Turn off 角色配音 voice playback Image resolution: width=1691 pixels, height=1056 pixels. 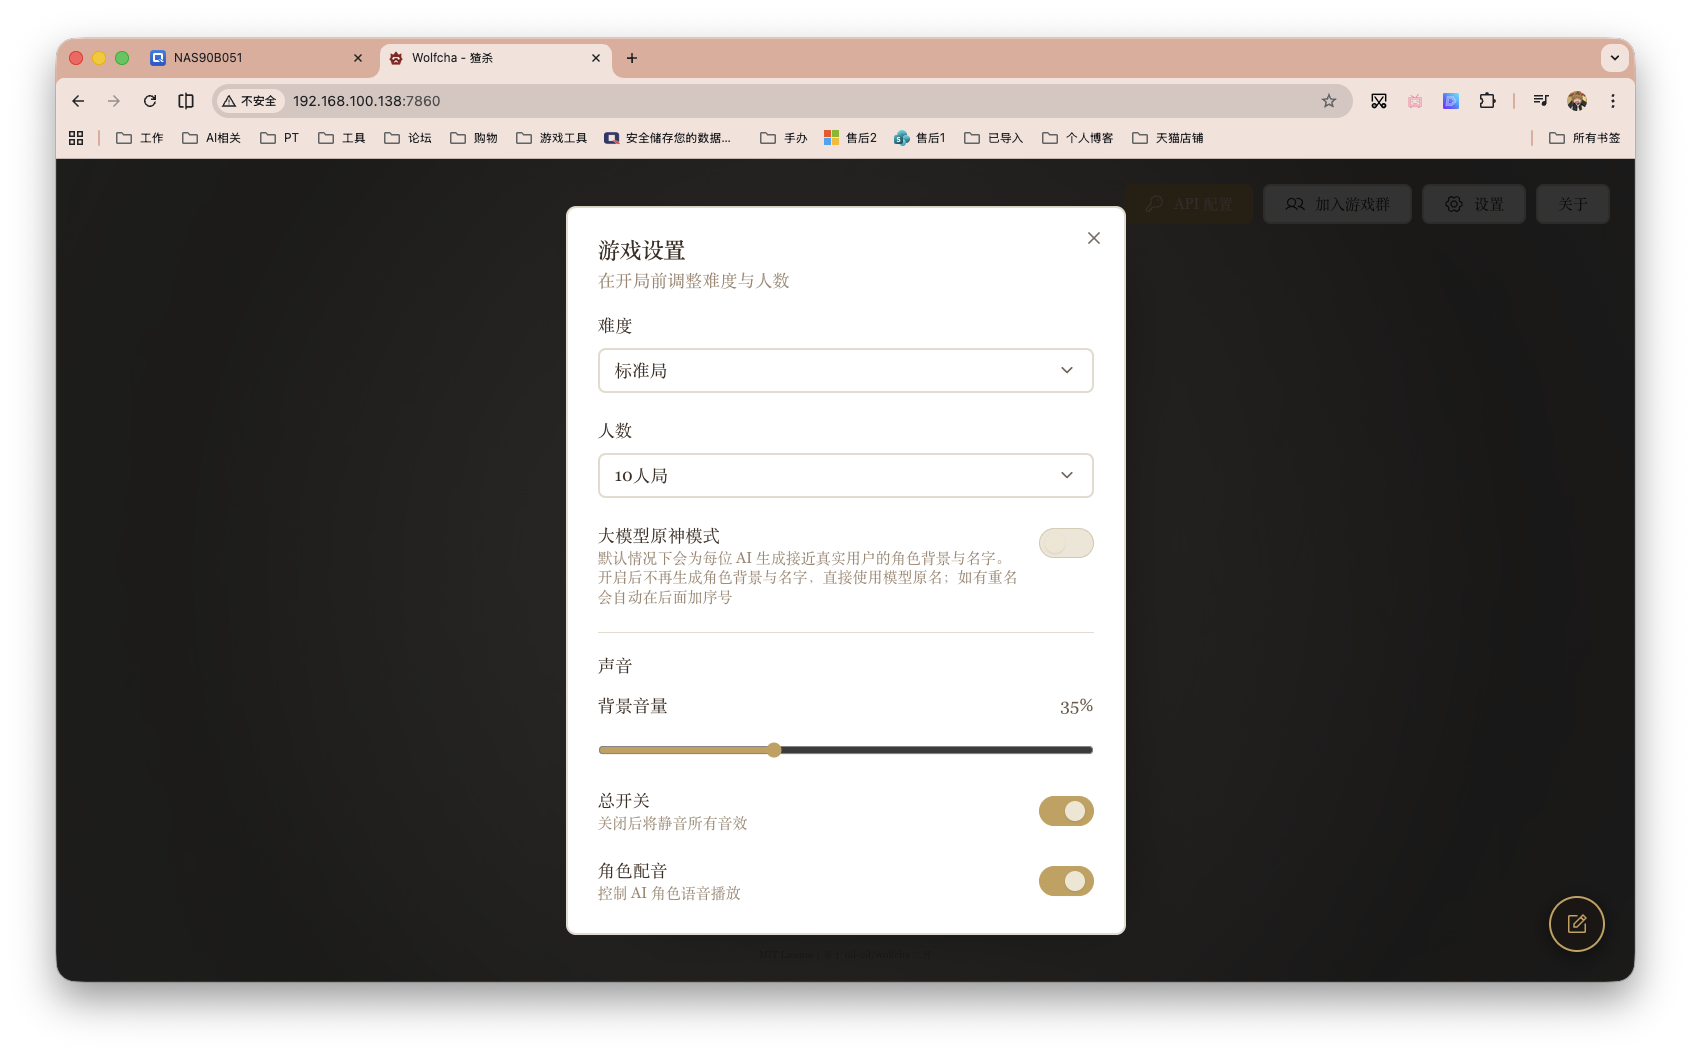[1065, 881]
